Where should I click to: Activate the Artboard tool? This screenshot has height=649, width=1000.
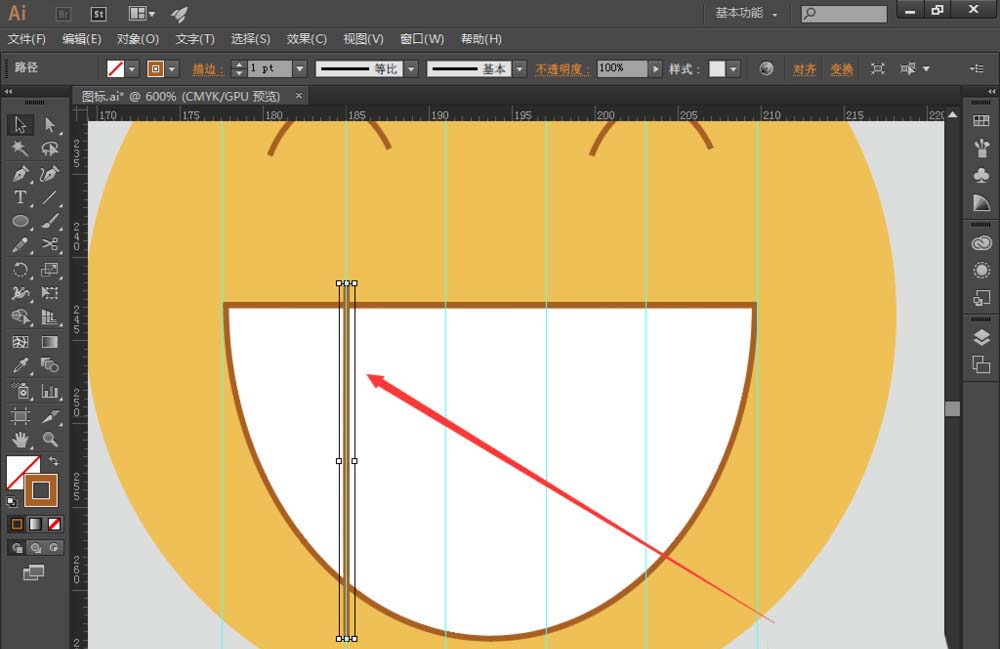(20, 416)
